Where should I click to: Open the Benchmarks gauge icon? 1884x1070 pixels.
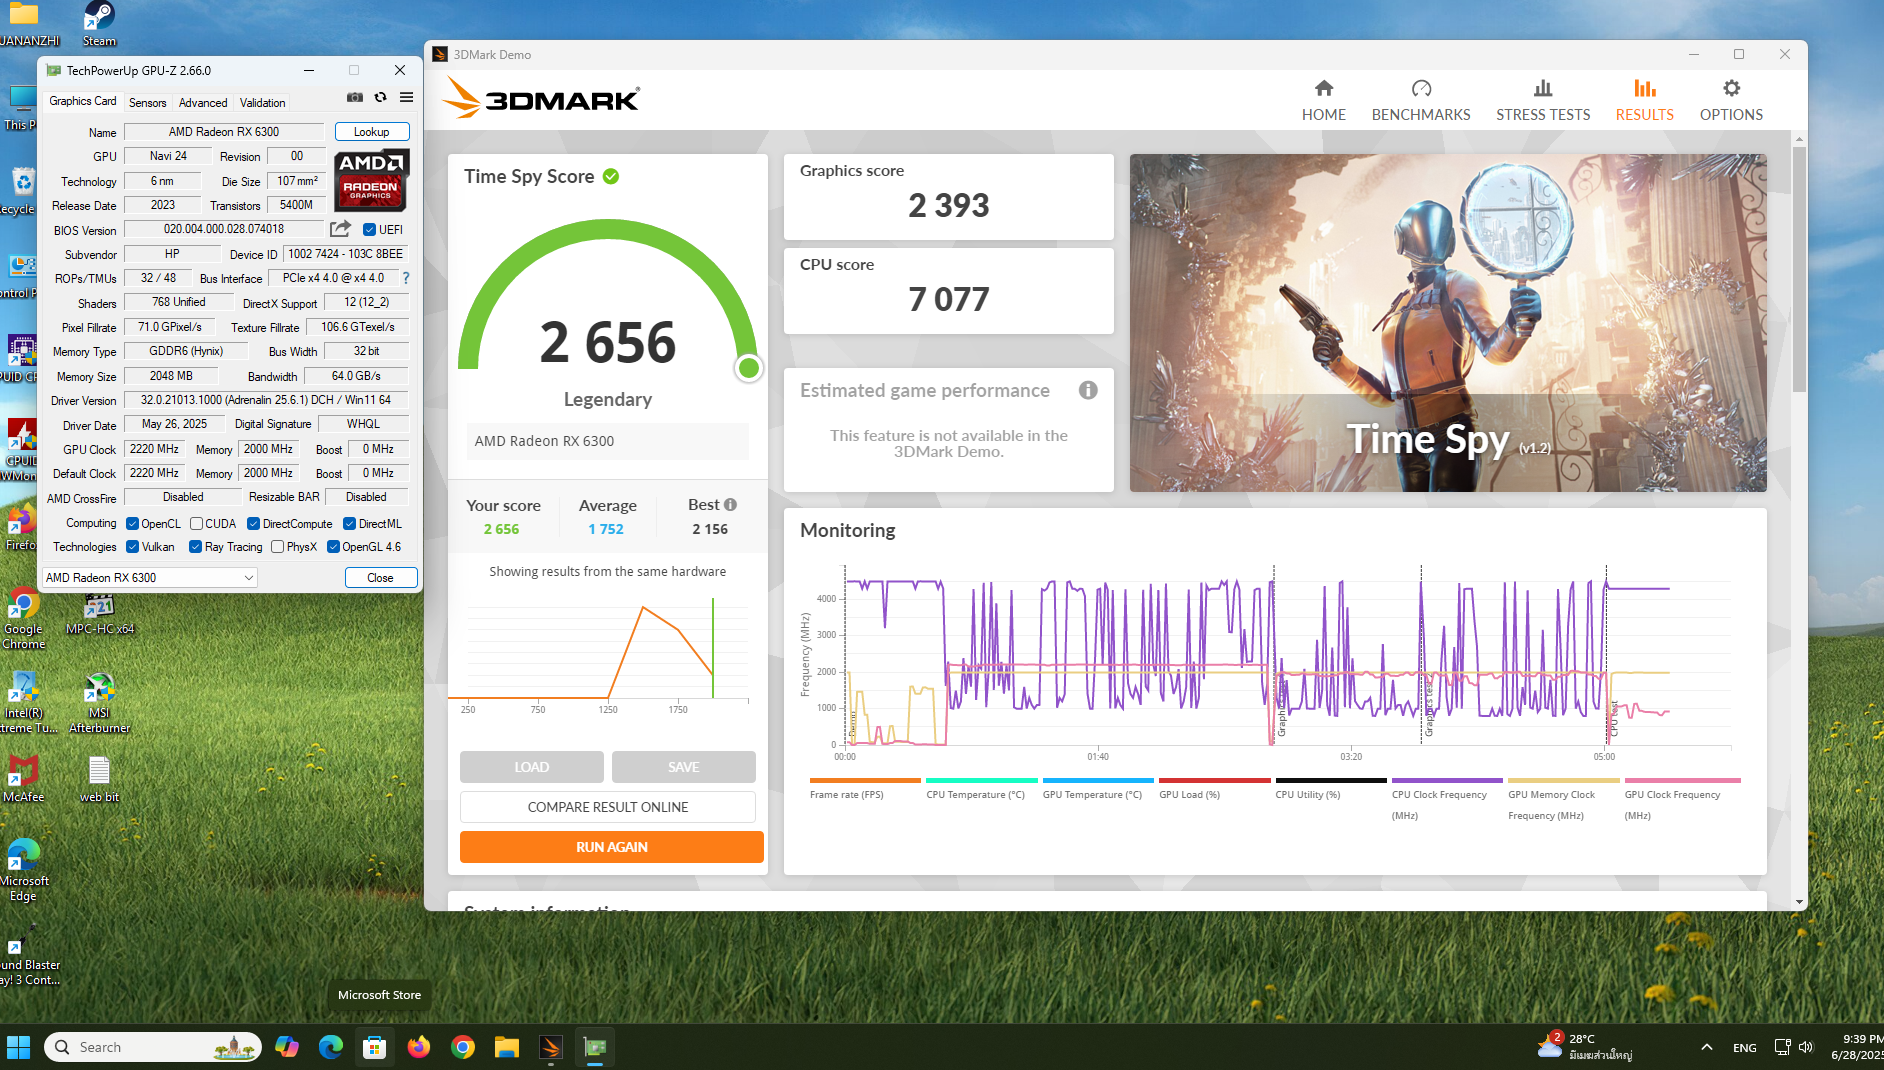pyautogui.click(x=1420, y=89)
